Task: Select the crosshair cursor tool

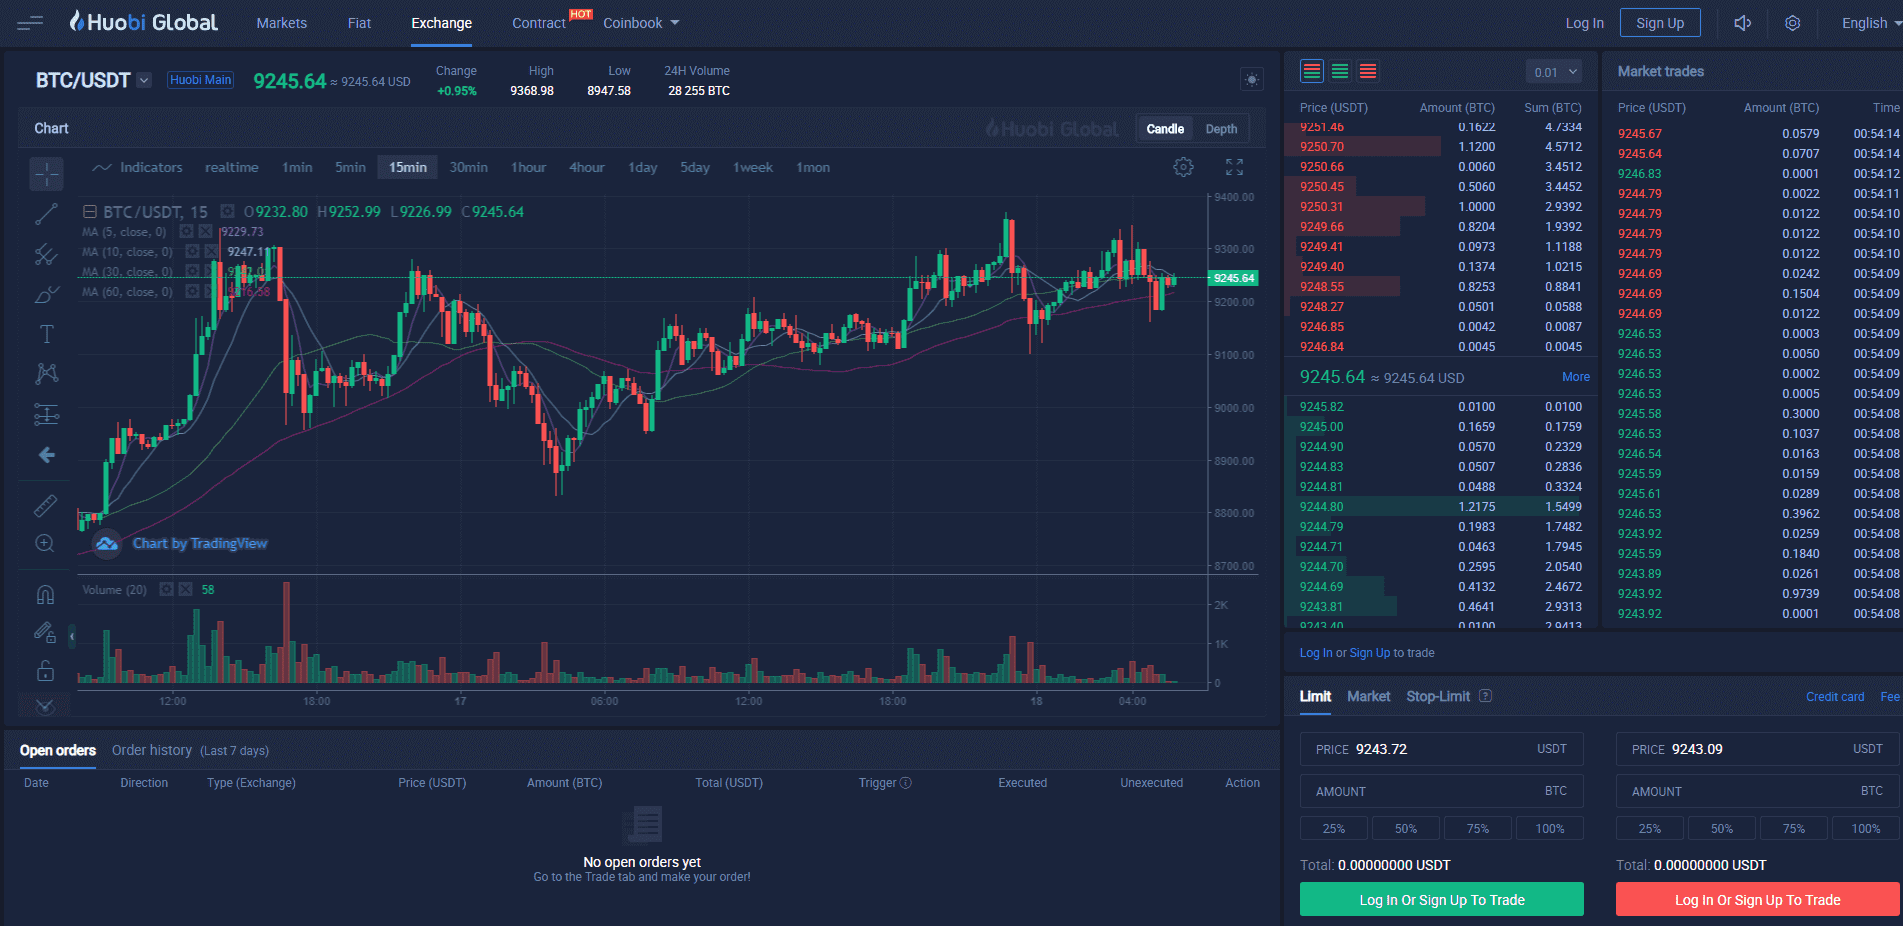Action: point(46,174)
